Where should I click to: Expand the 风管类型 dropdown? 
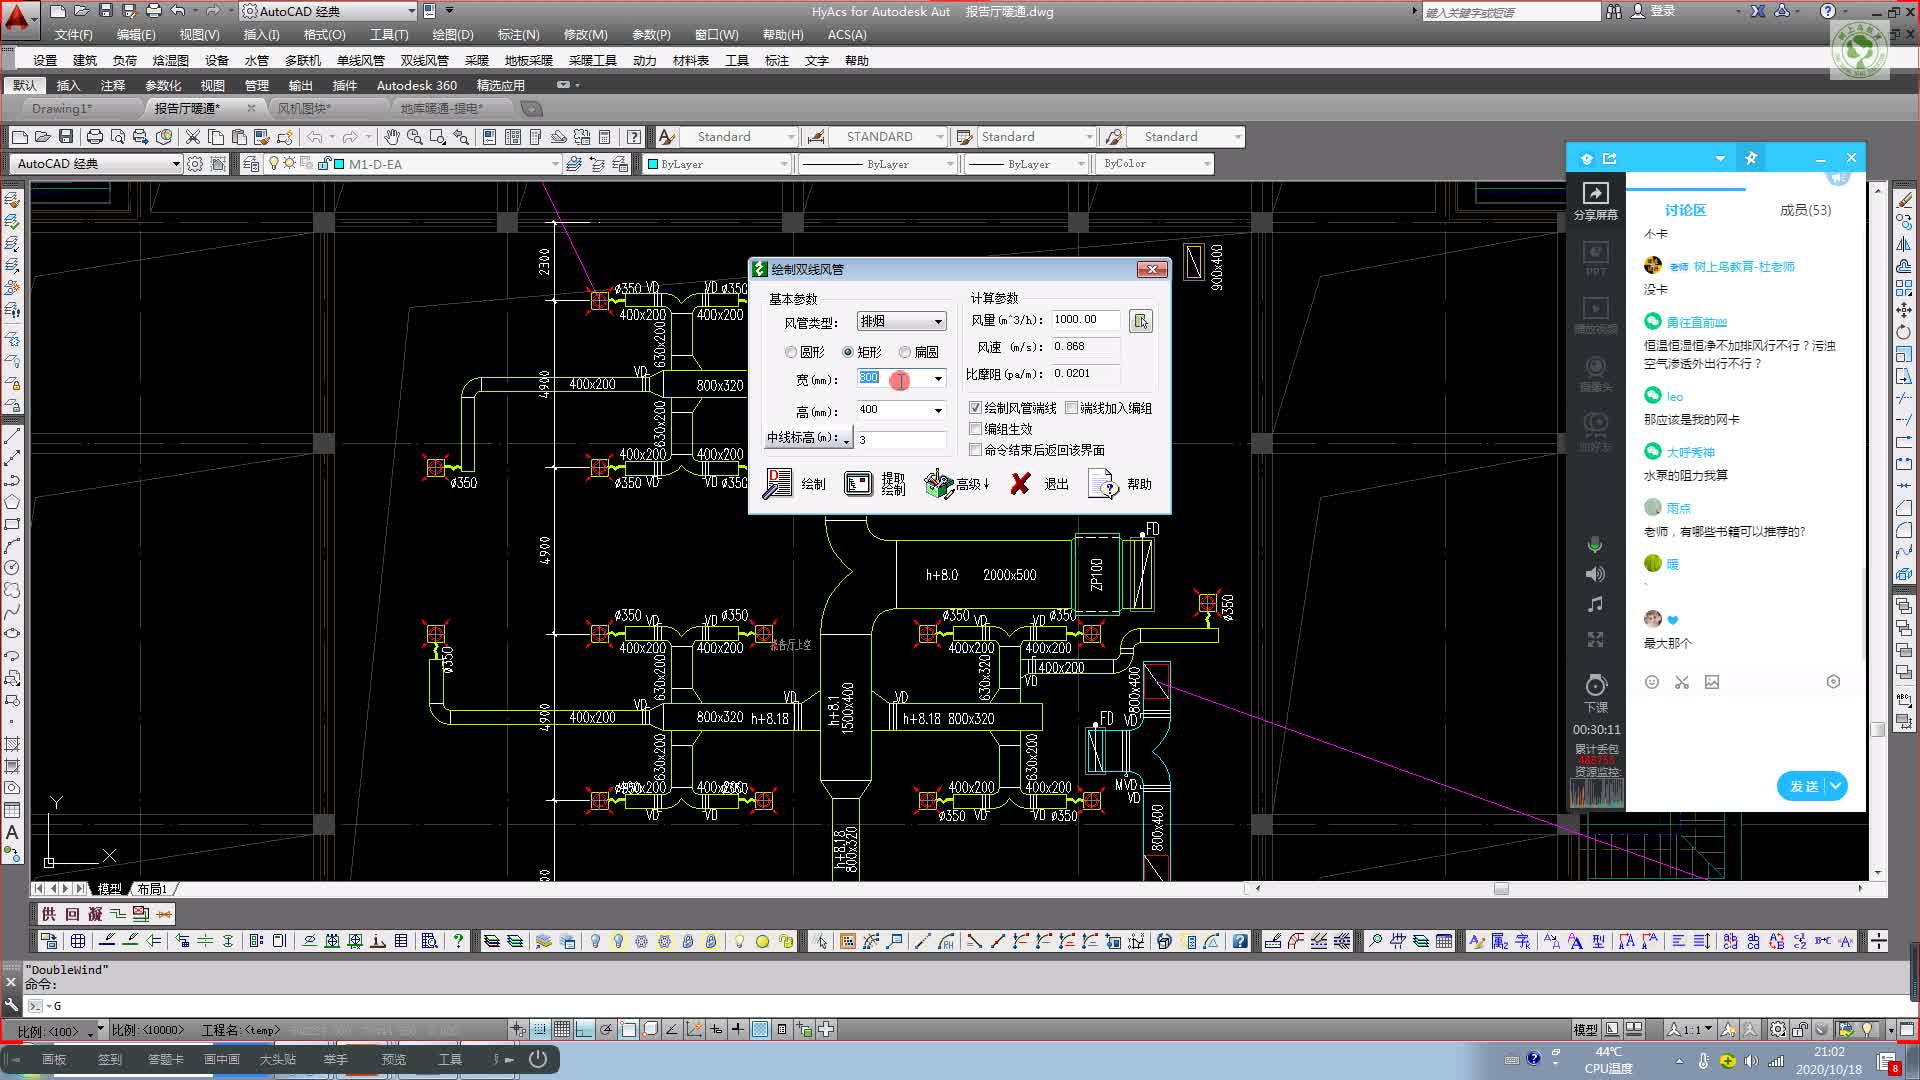tap(937, 322)
